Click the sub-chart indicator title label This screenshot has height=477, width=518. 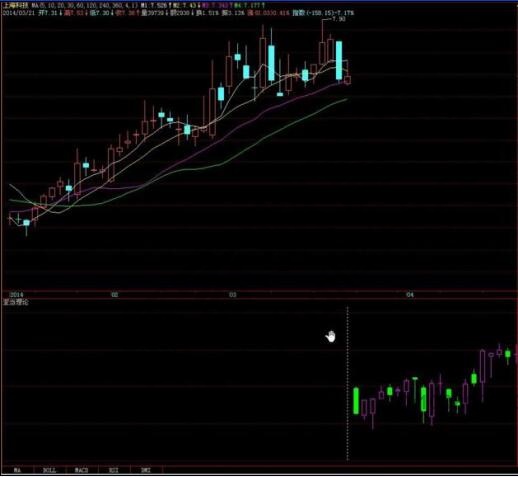click(x=16, y=302)
